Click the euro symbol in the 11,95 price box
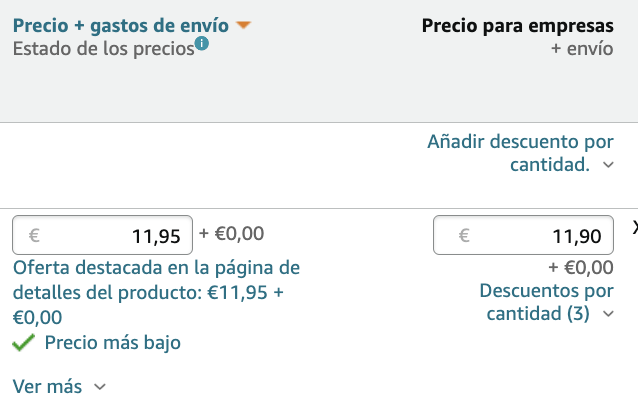638x404 pixels. (x=34, y=236)
